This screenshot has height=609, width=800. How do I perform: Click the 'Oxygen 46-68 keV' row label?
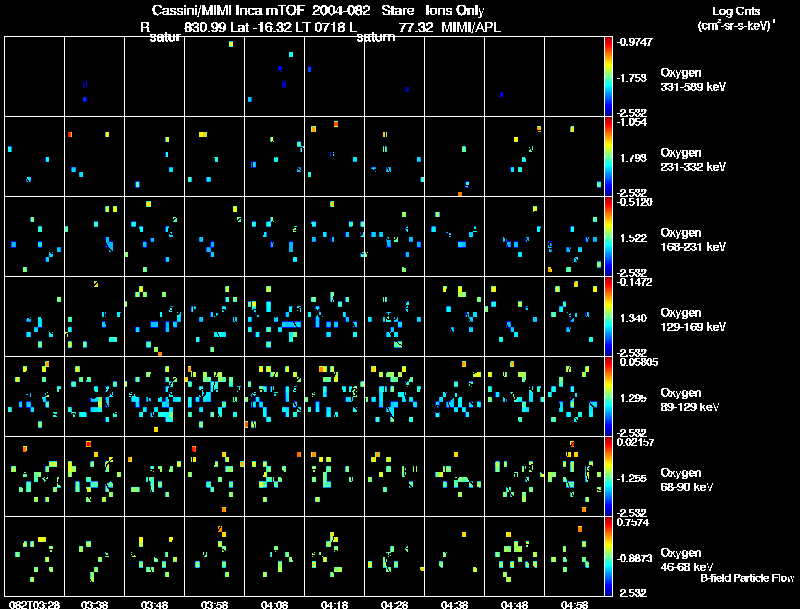tap(687, 560)
